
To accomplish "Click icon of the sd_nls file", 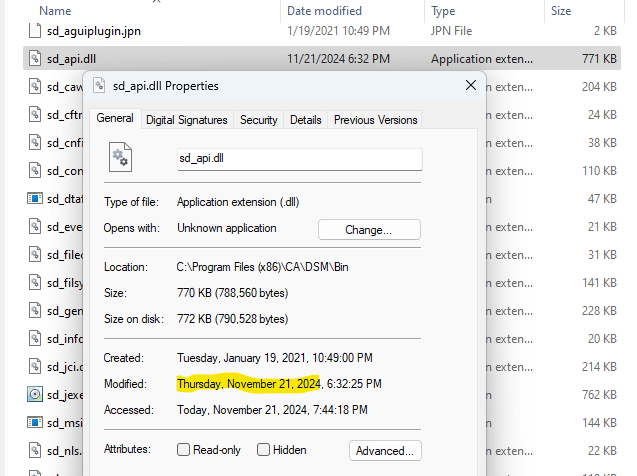I will [35, 450].
